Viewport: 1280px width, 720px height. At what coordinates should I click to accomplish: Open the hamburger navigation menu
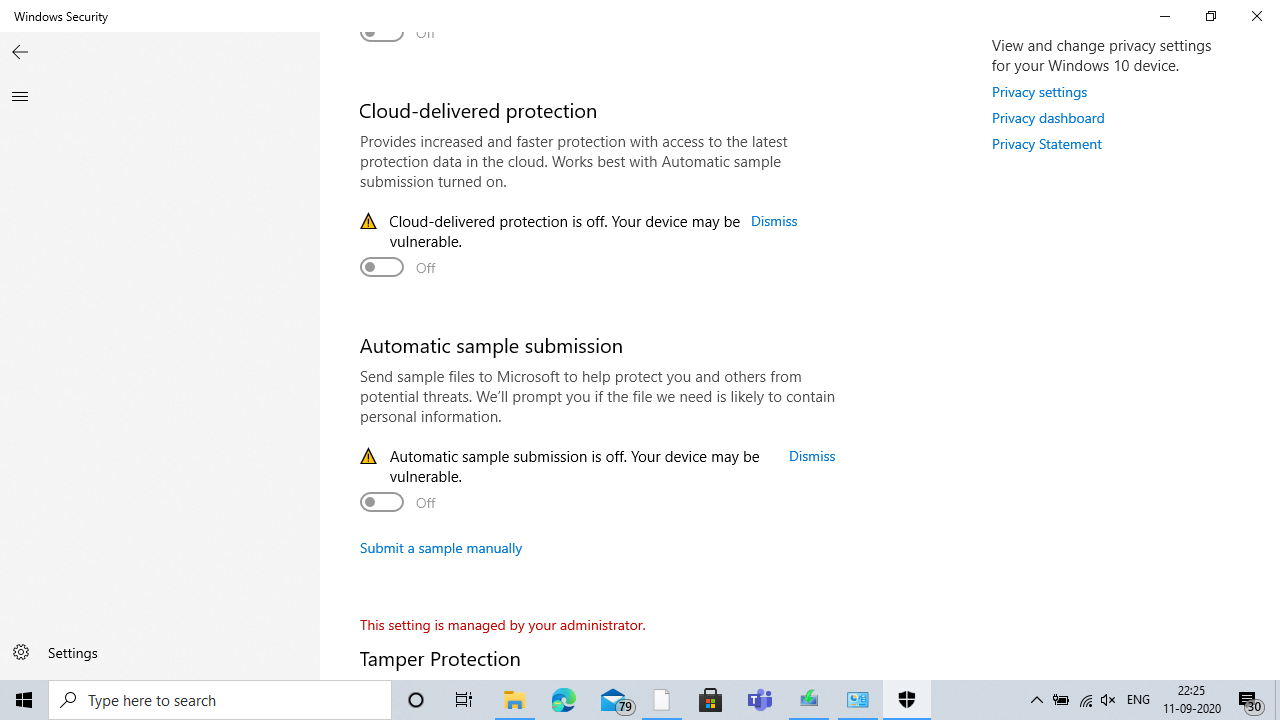[x=20, y=96]
